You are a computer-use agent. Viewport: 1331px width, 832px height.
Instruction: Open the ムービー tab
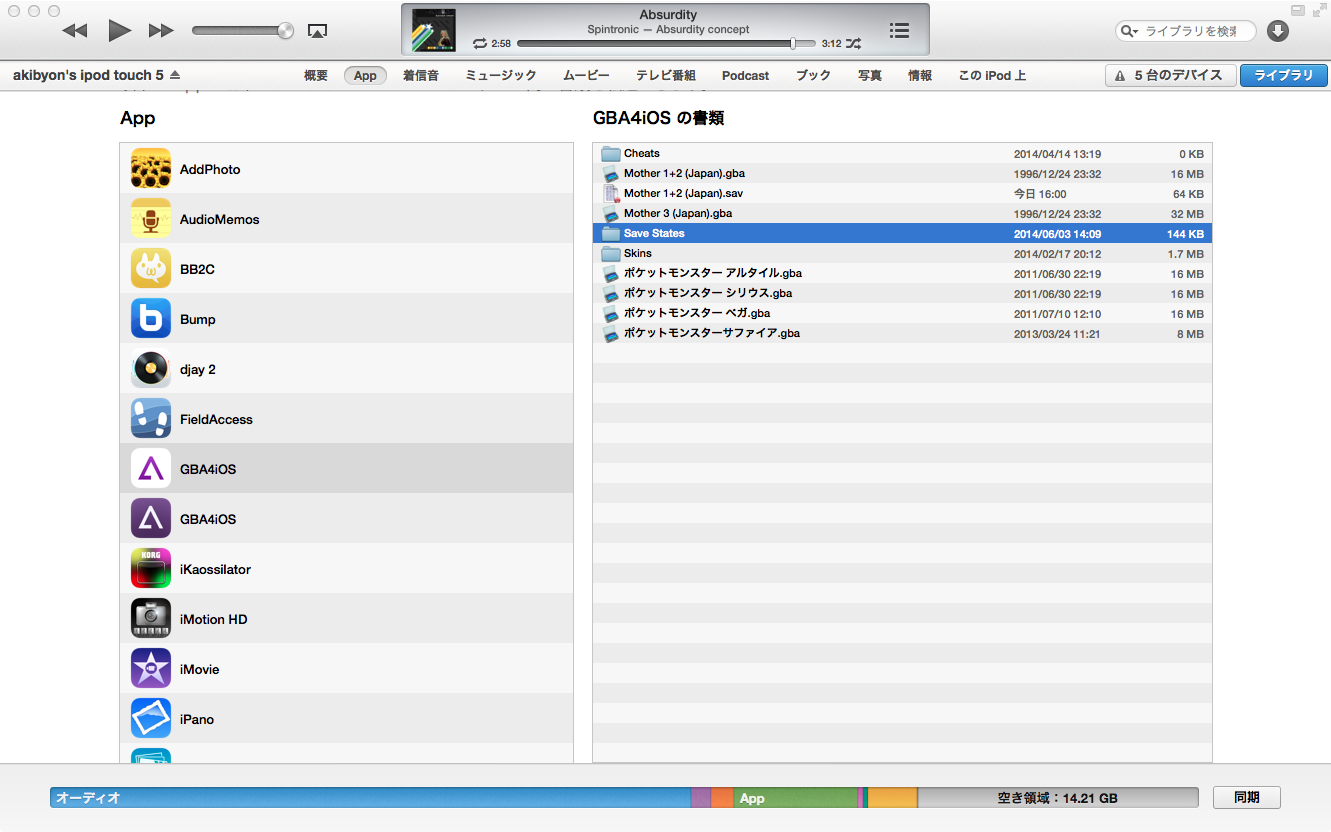[x=586, y=75]
